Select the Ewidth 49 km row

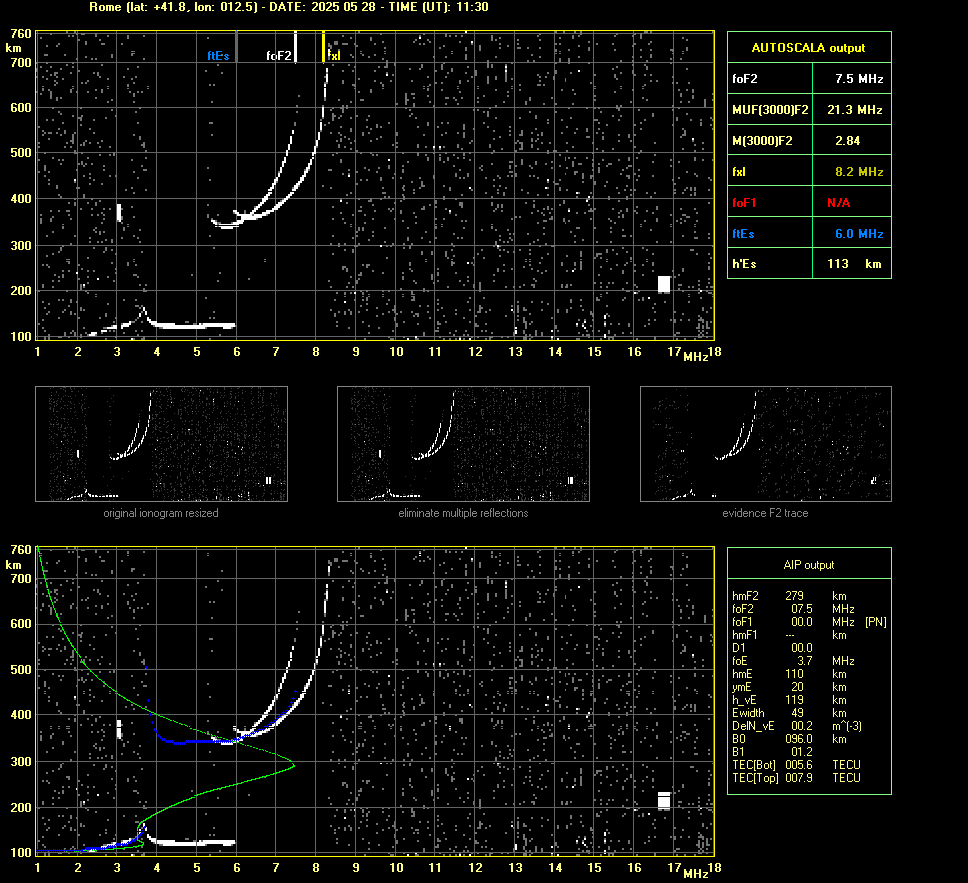790,713
